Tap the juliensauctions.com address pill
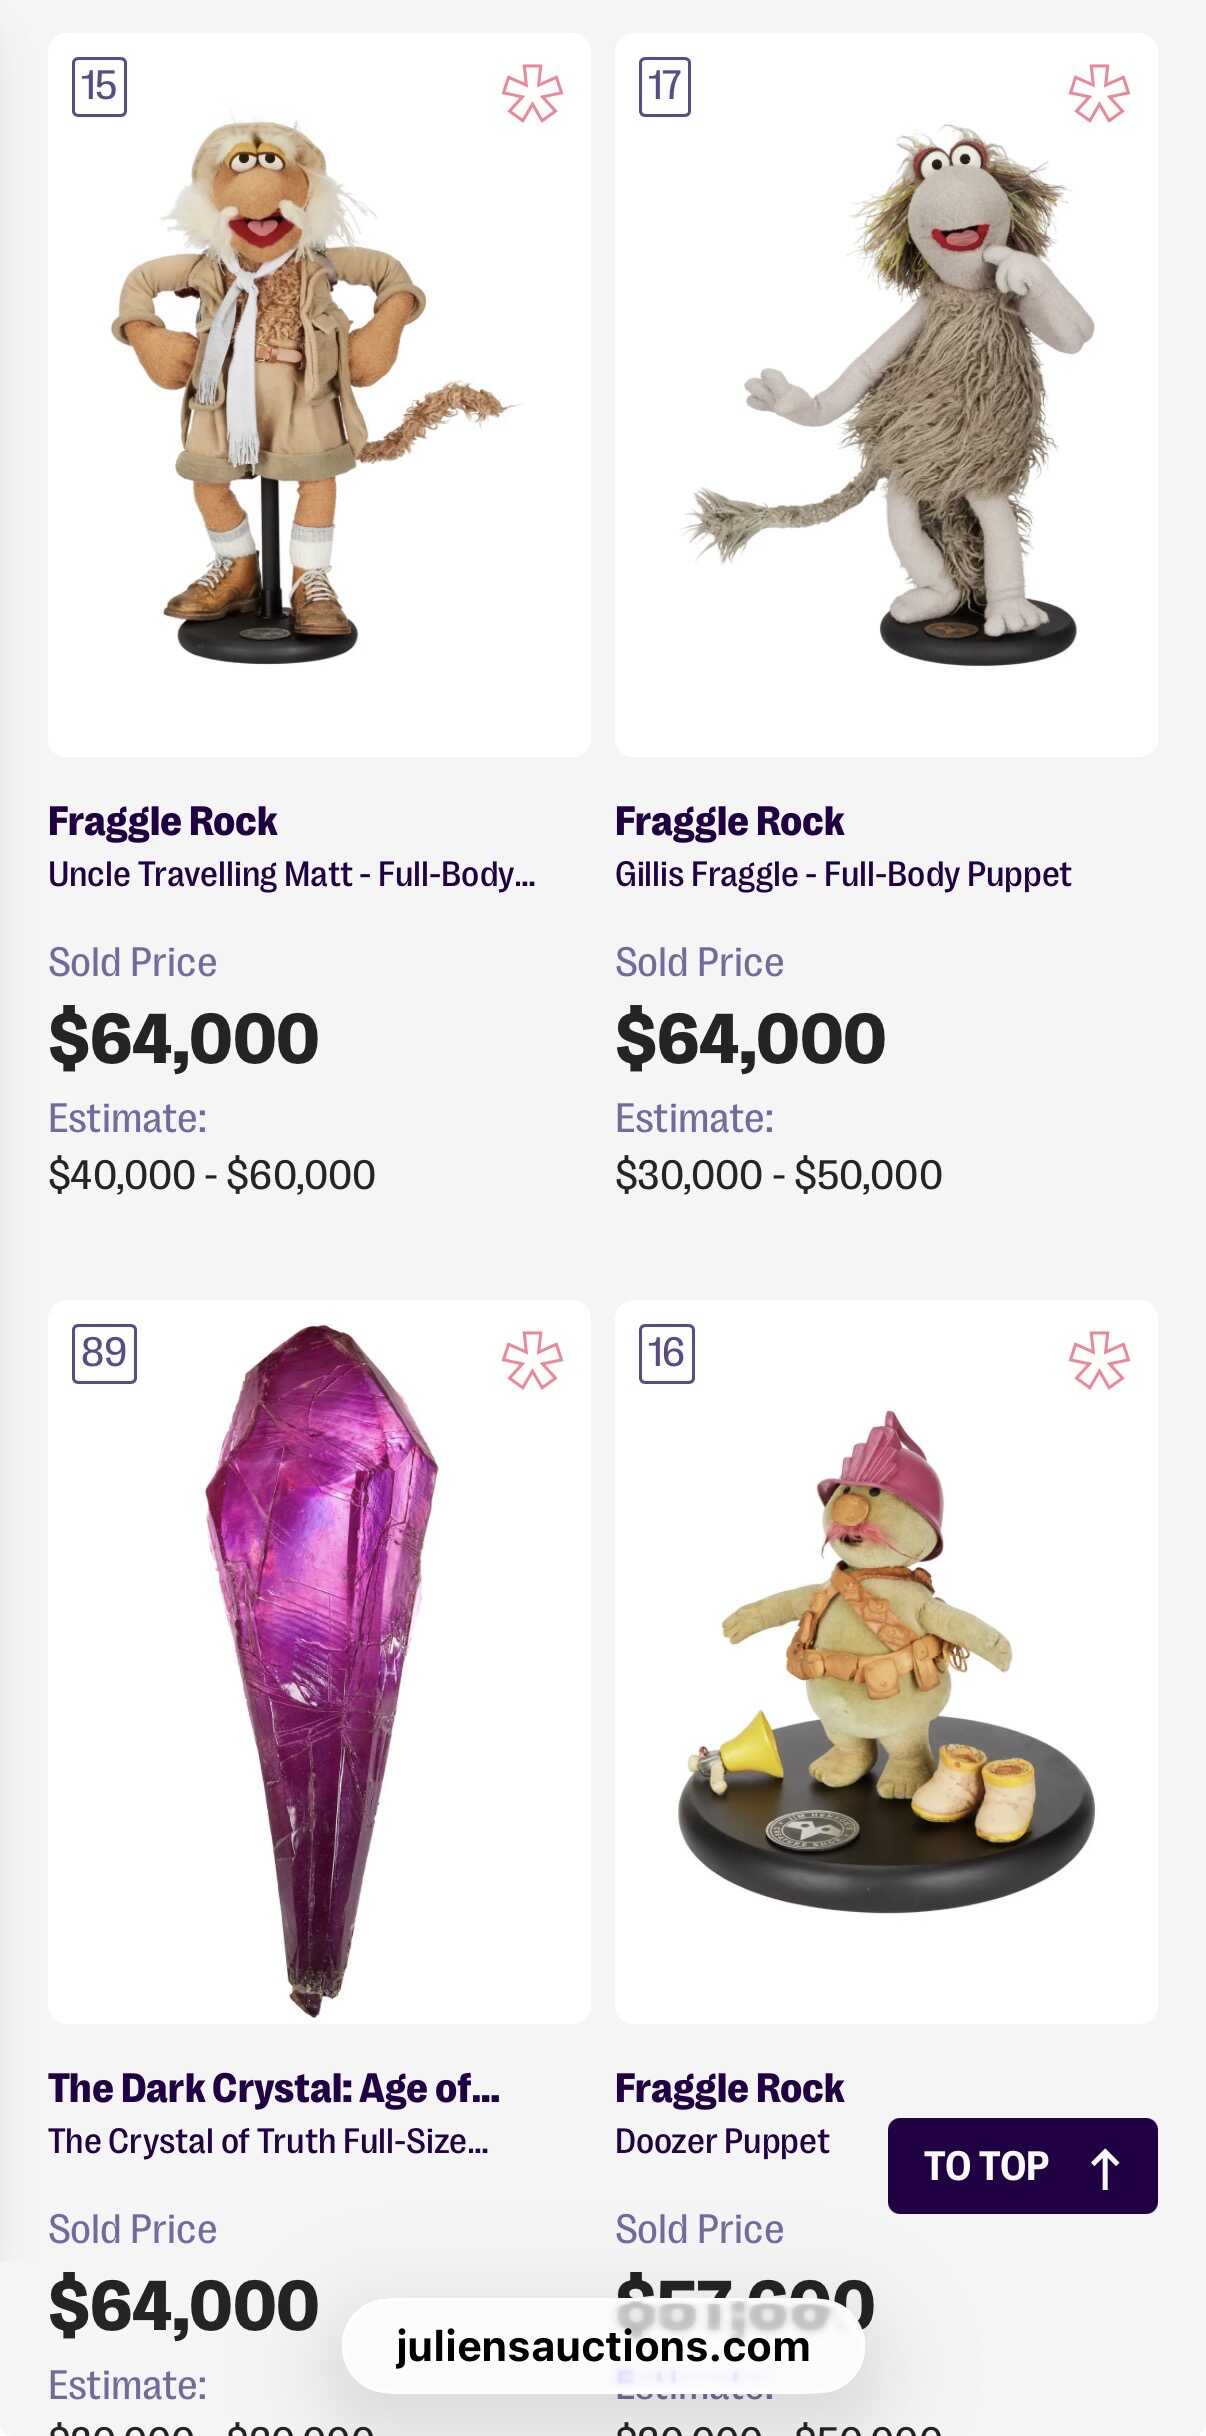The height and width of the screenshot is (2436, 1206). point(602,2346)
